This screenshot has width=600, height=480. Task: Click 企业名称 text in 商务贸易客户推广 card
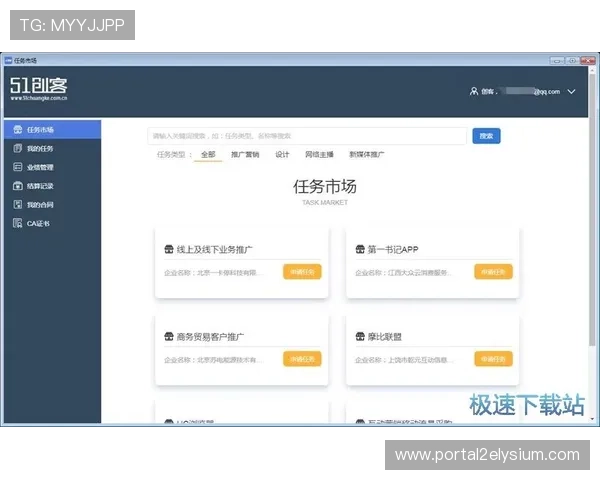point(214,360)
